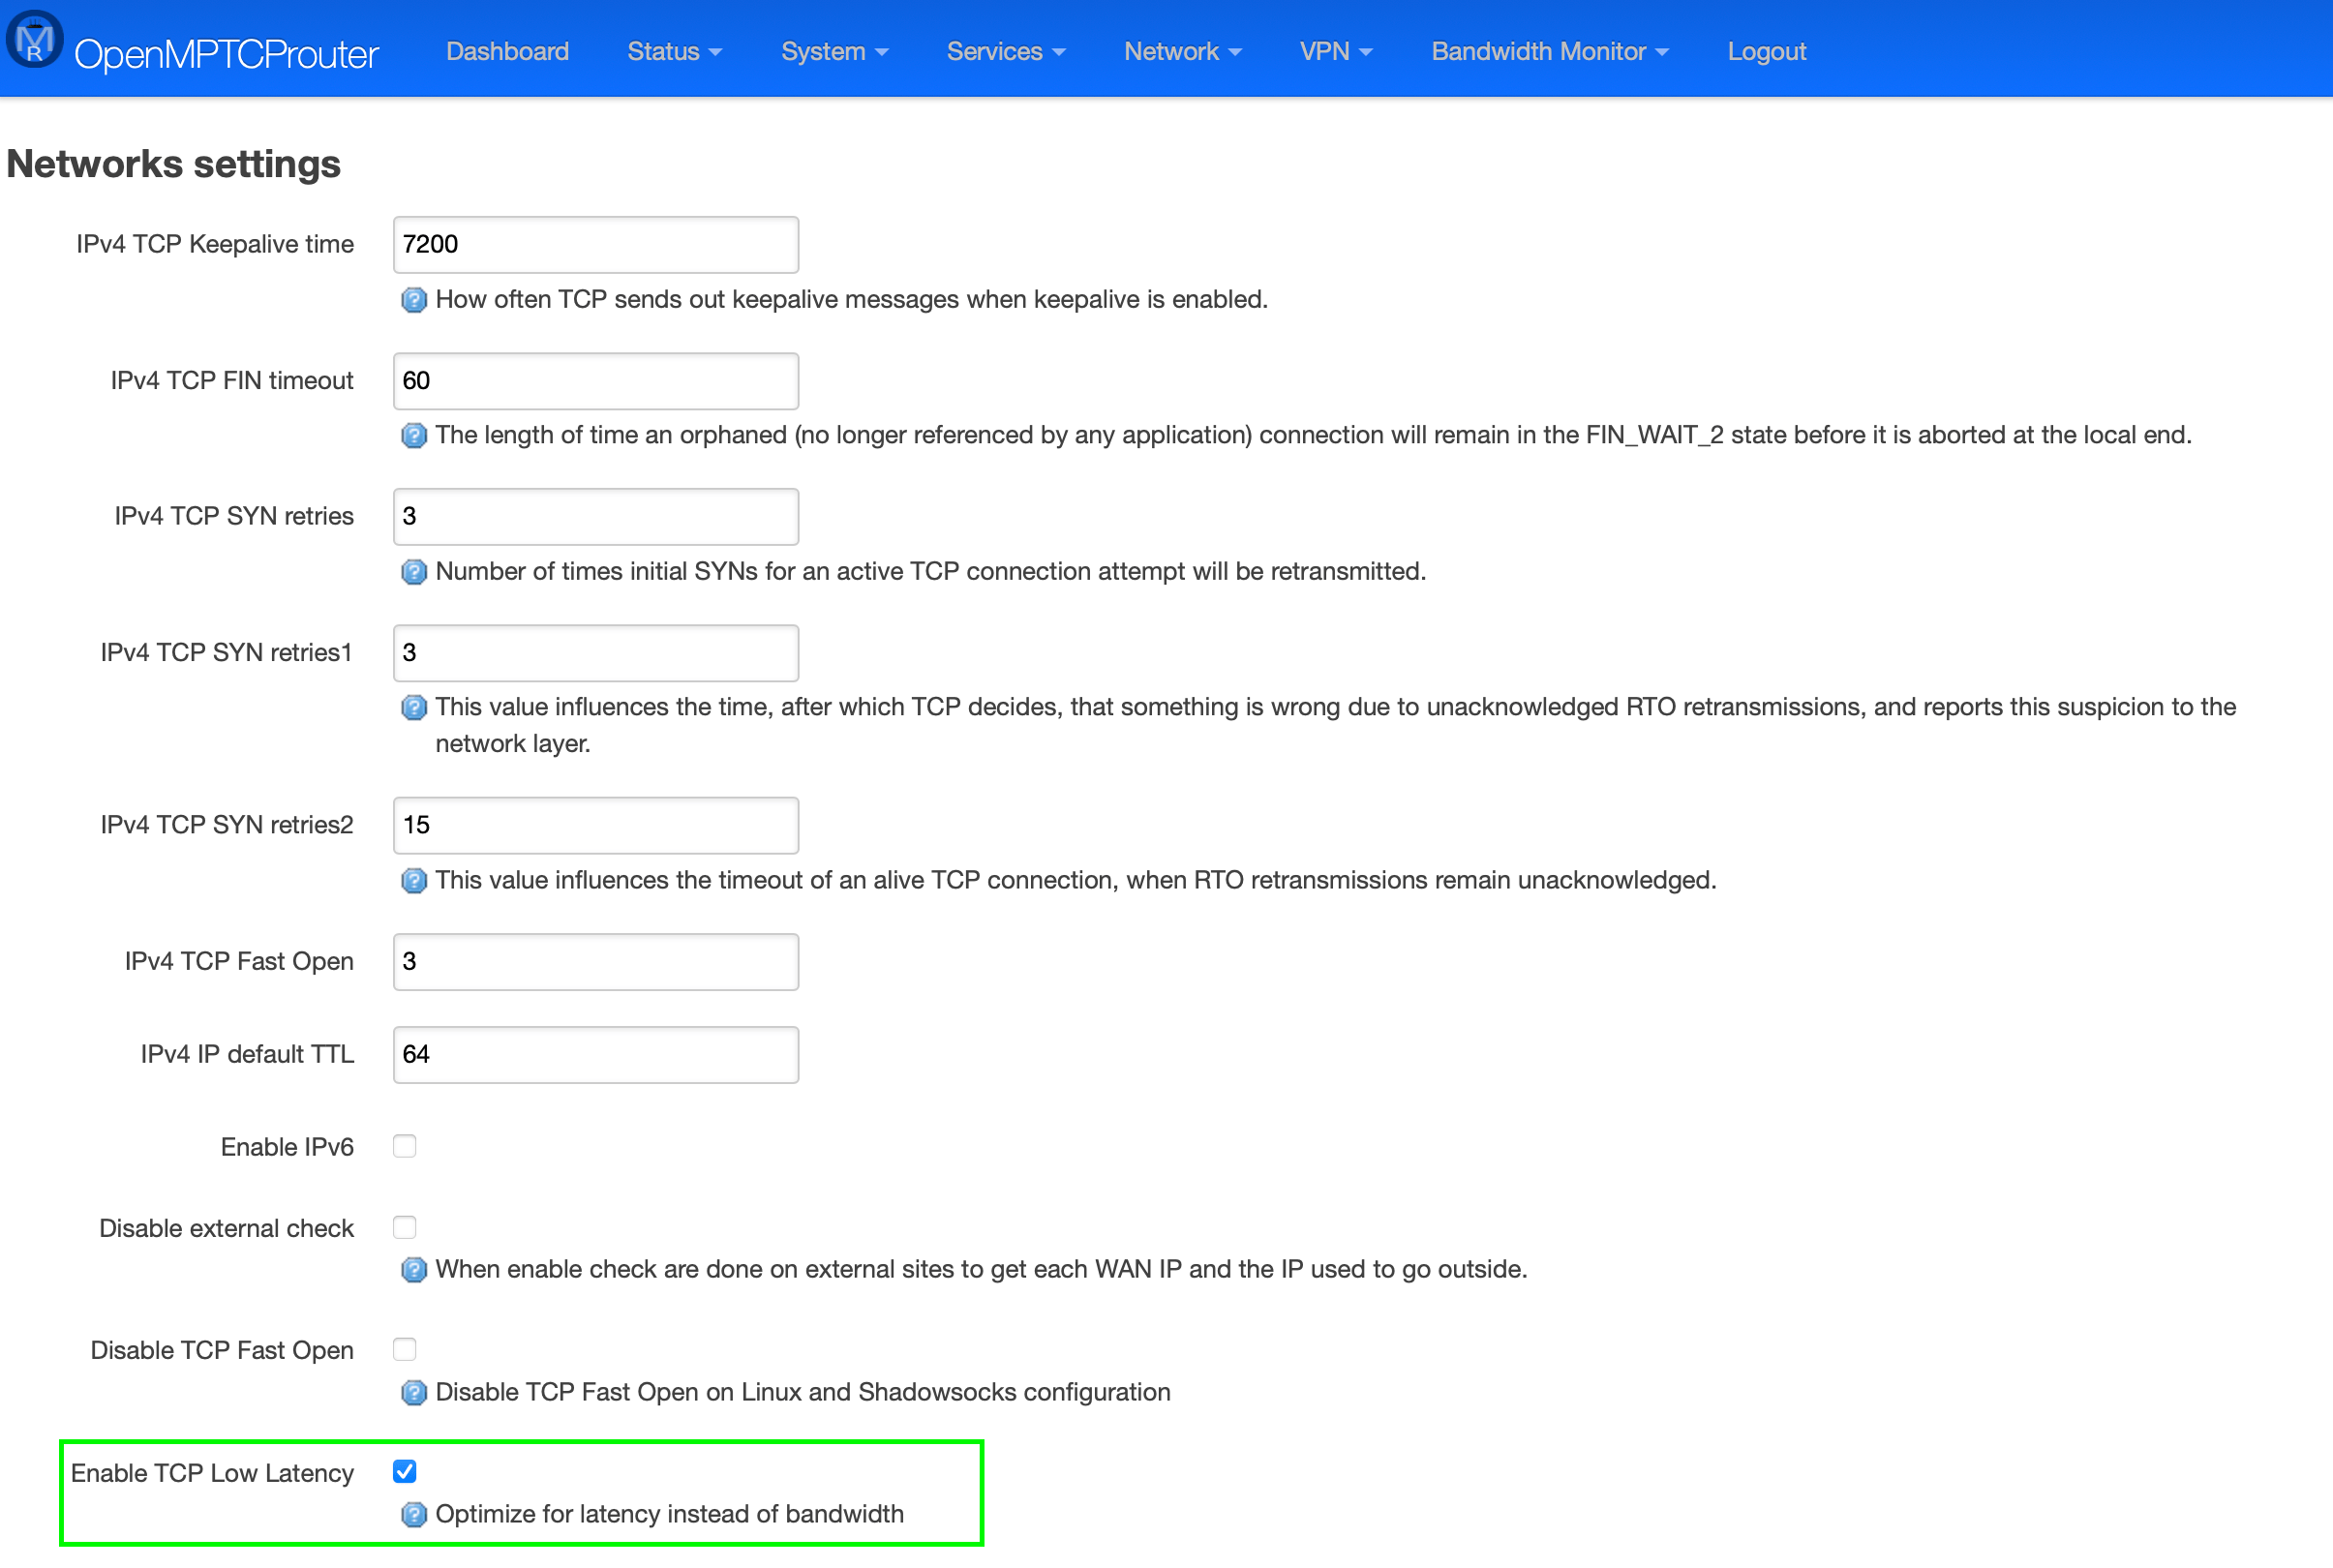Go to the Dashboard page
This screenshot has width=2333, height=1568.
tap(507, 52)
